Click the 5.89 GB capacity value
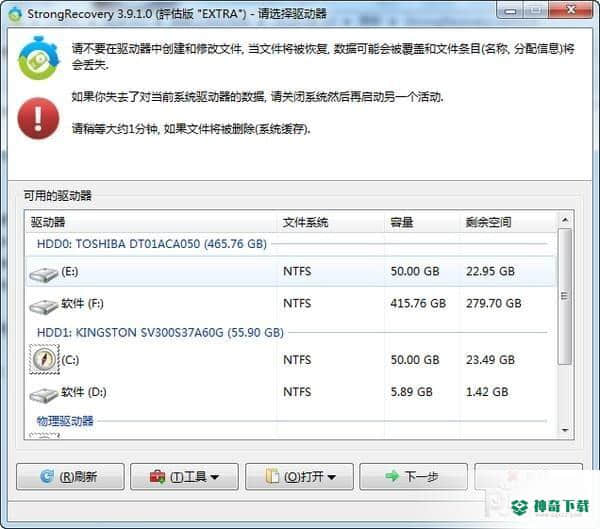 click(x=411, y=392)
